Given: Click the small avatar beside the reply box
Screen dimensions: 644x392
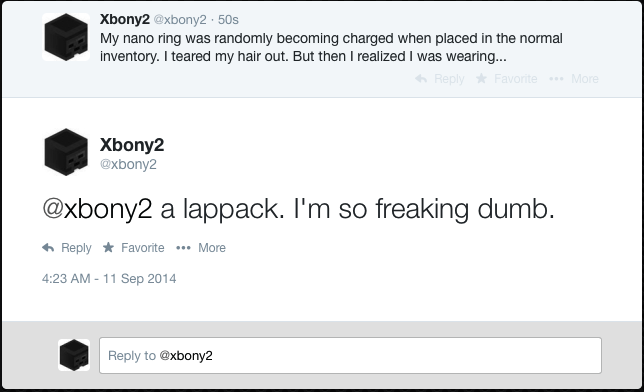Looking at the screenshot, I should [x=74, y=355].
